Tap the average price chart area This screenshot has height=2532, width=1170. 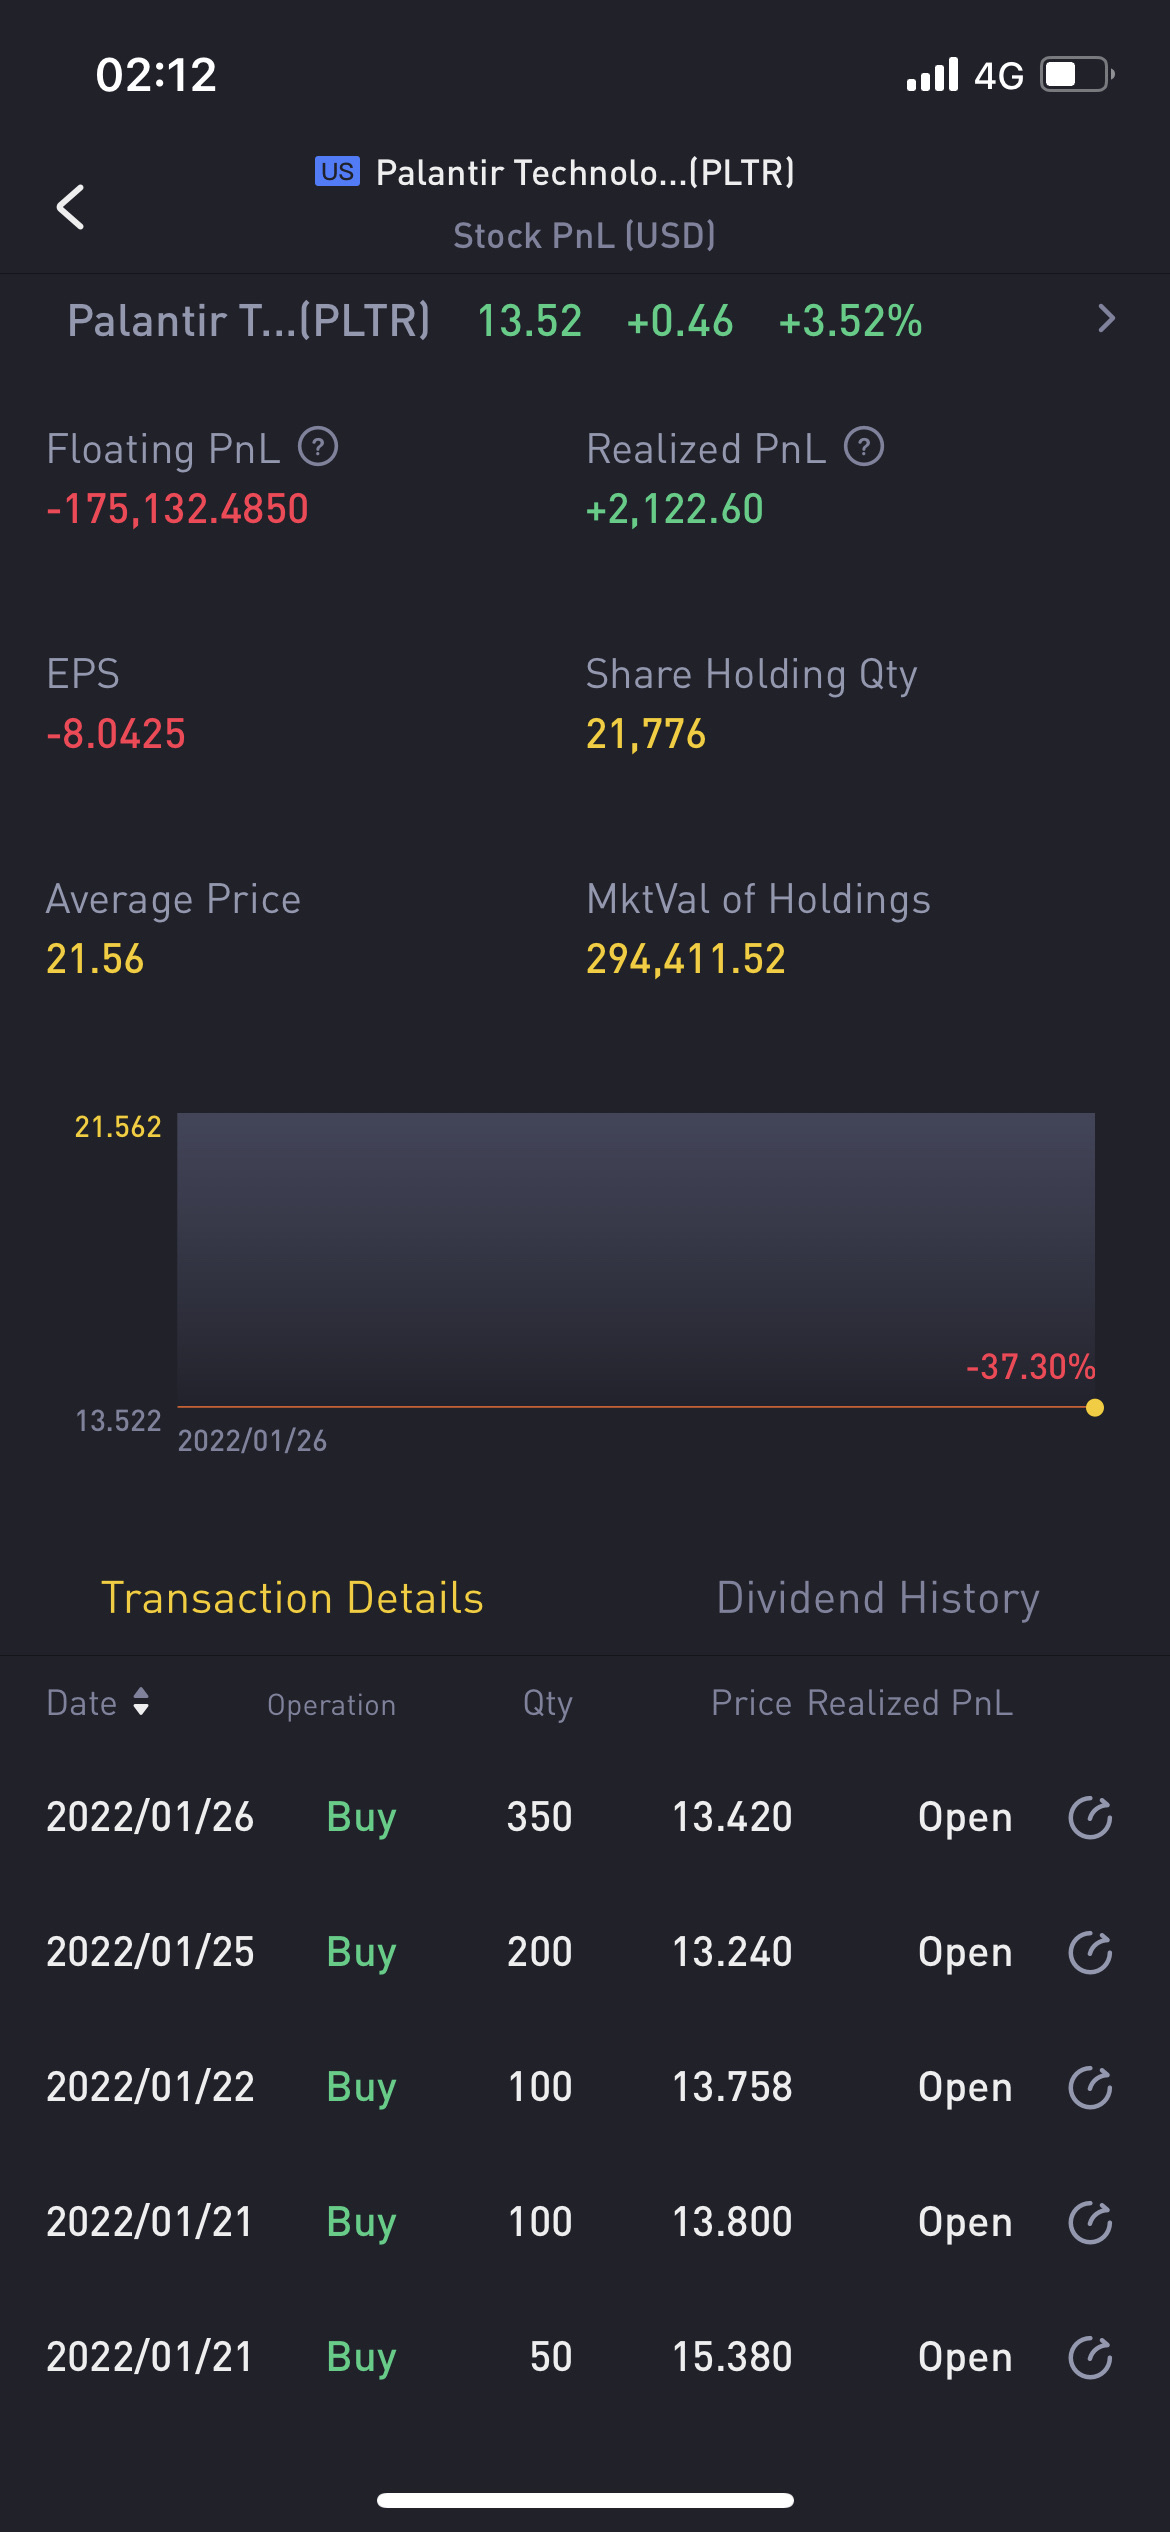coord(636,1250)
